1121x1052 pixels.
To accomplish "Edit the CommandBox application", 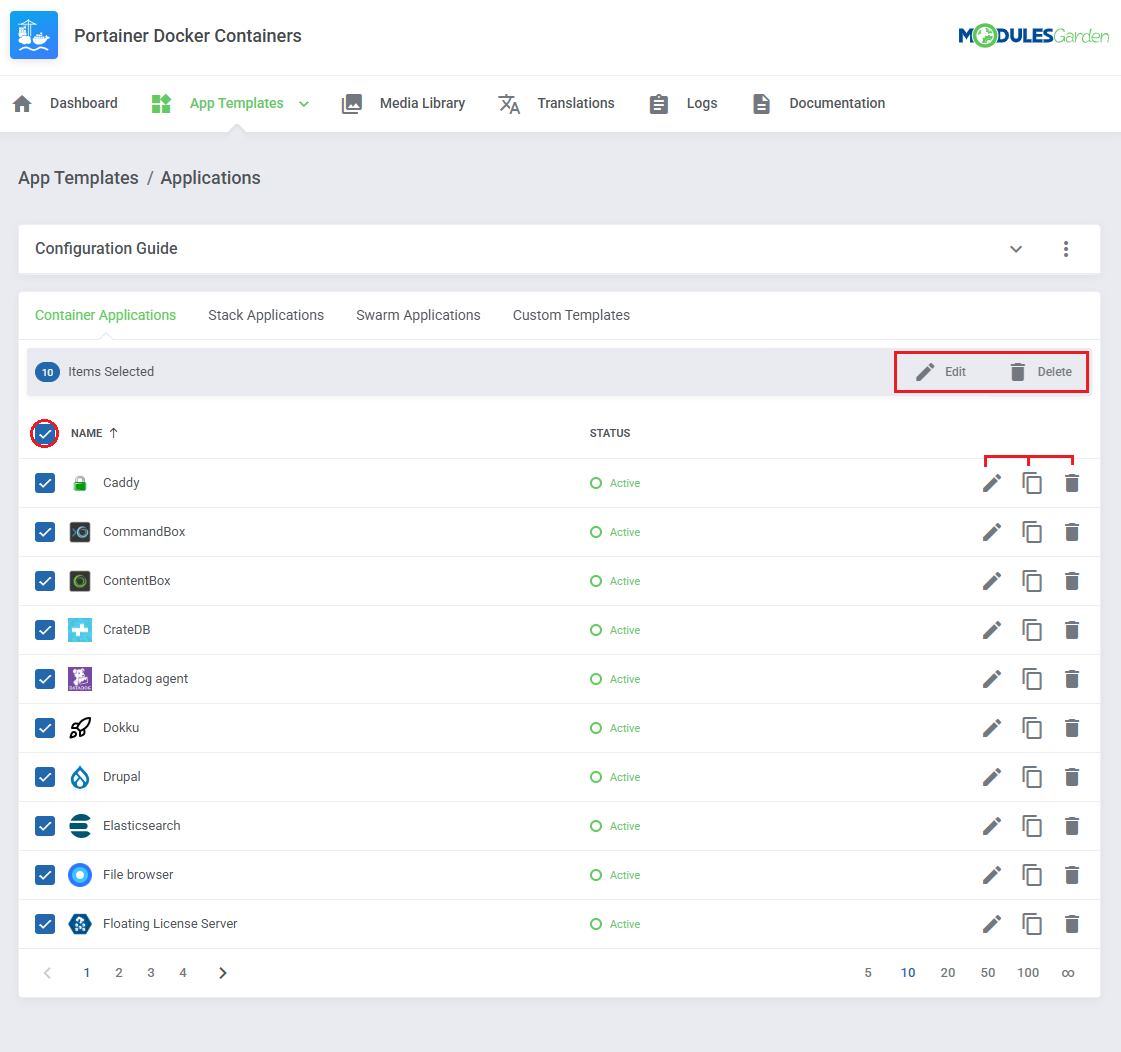I will (992, 532).
